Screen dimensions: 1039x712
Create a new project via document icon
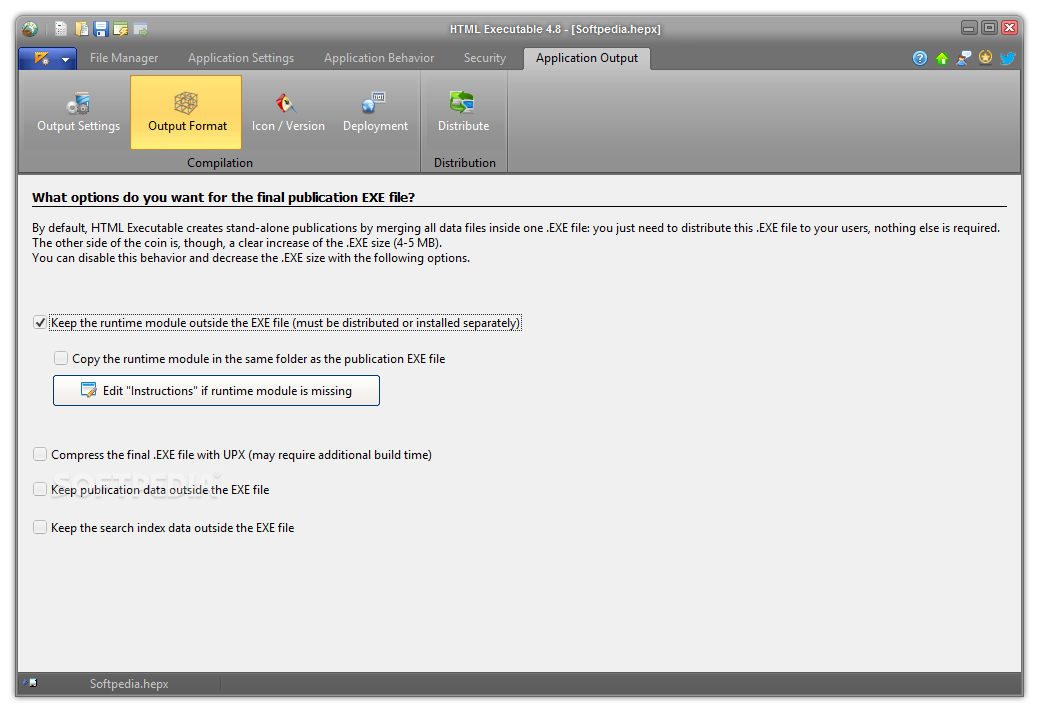pyautogui.click(x=61, y=28)
